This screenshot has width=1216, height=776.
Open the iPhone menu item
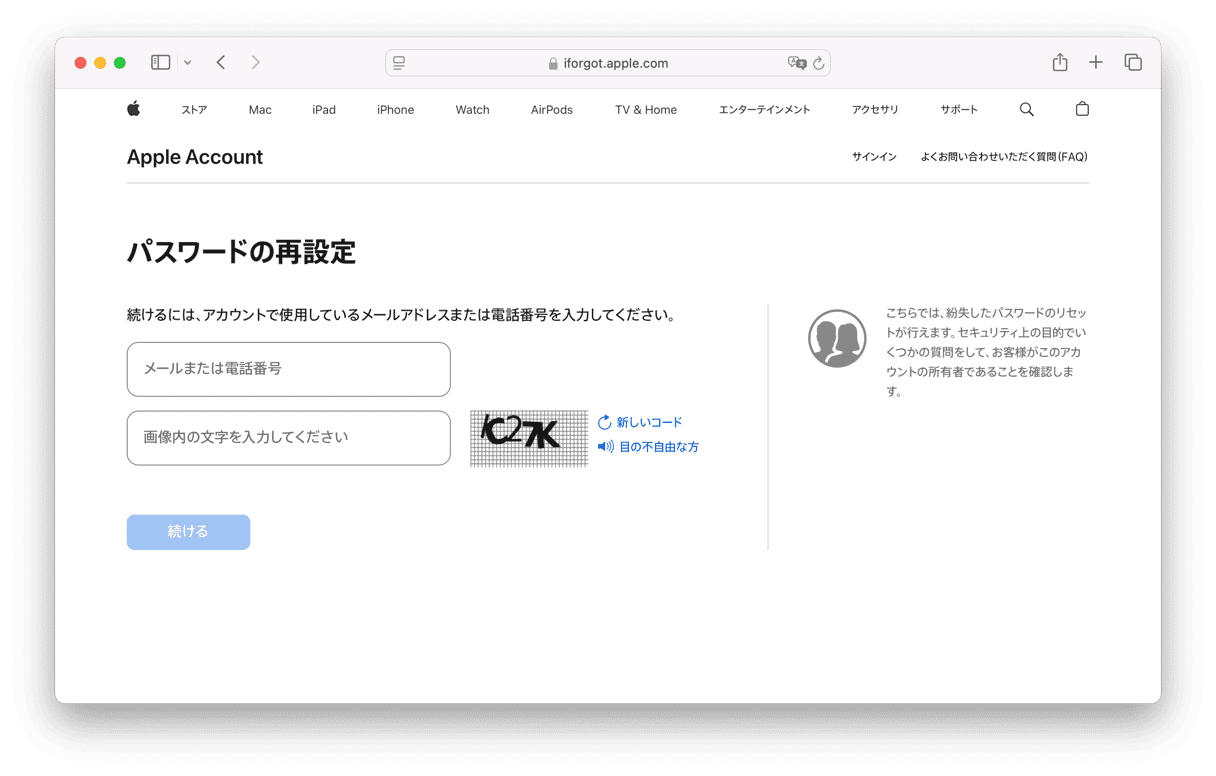[x=395, y=110]
